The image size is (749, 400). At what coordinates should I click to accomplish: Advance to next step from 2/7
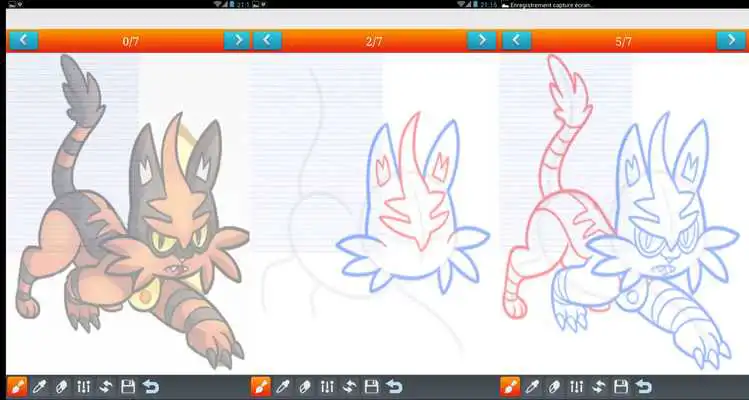coord(482,40)
